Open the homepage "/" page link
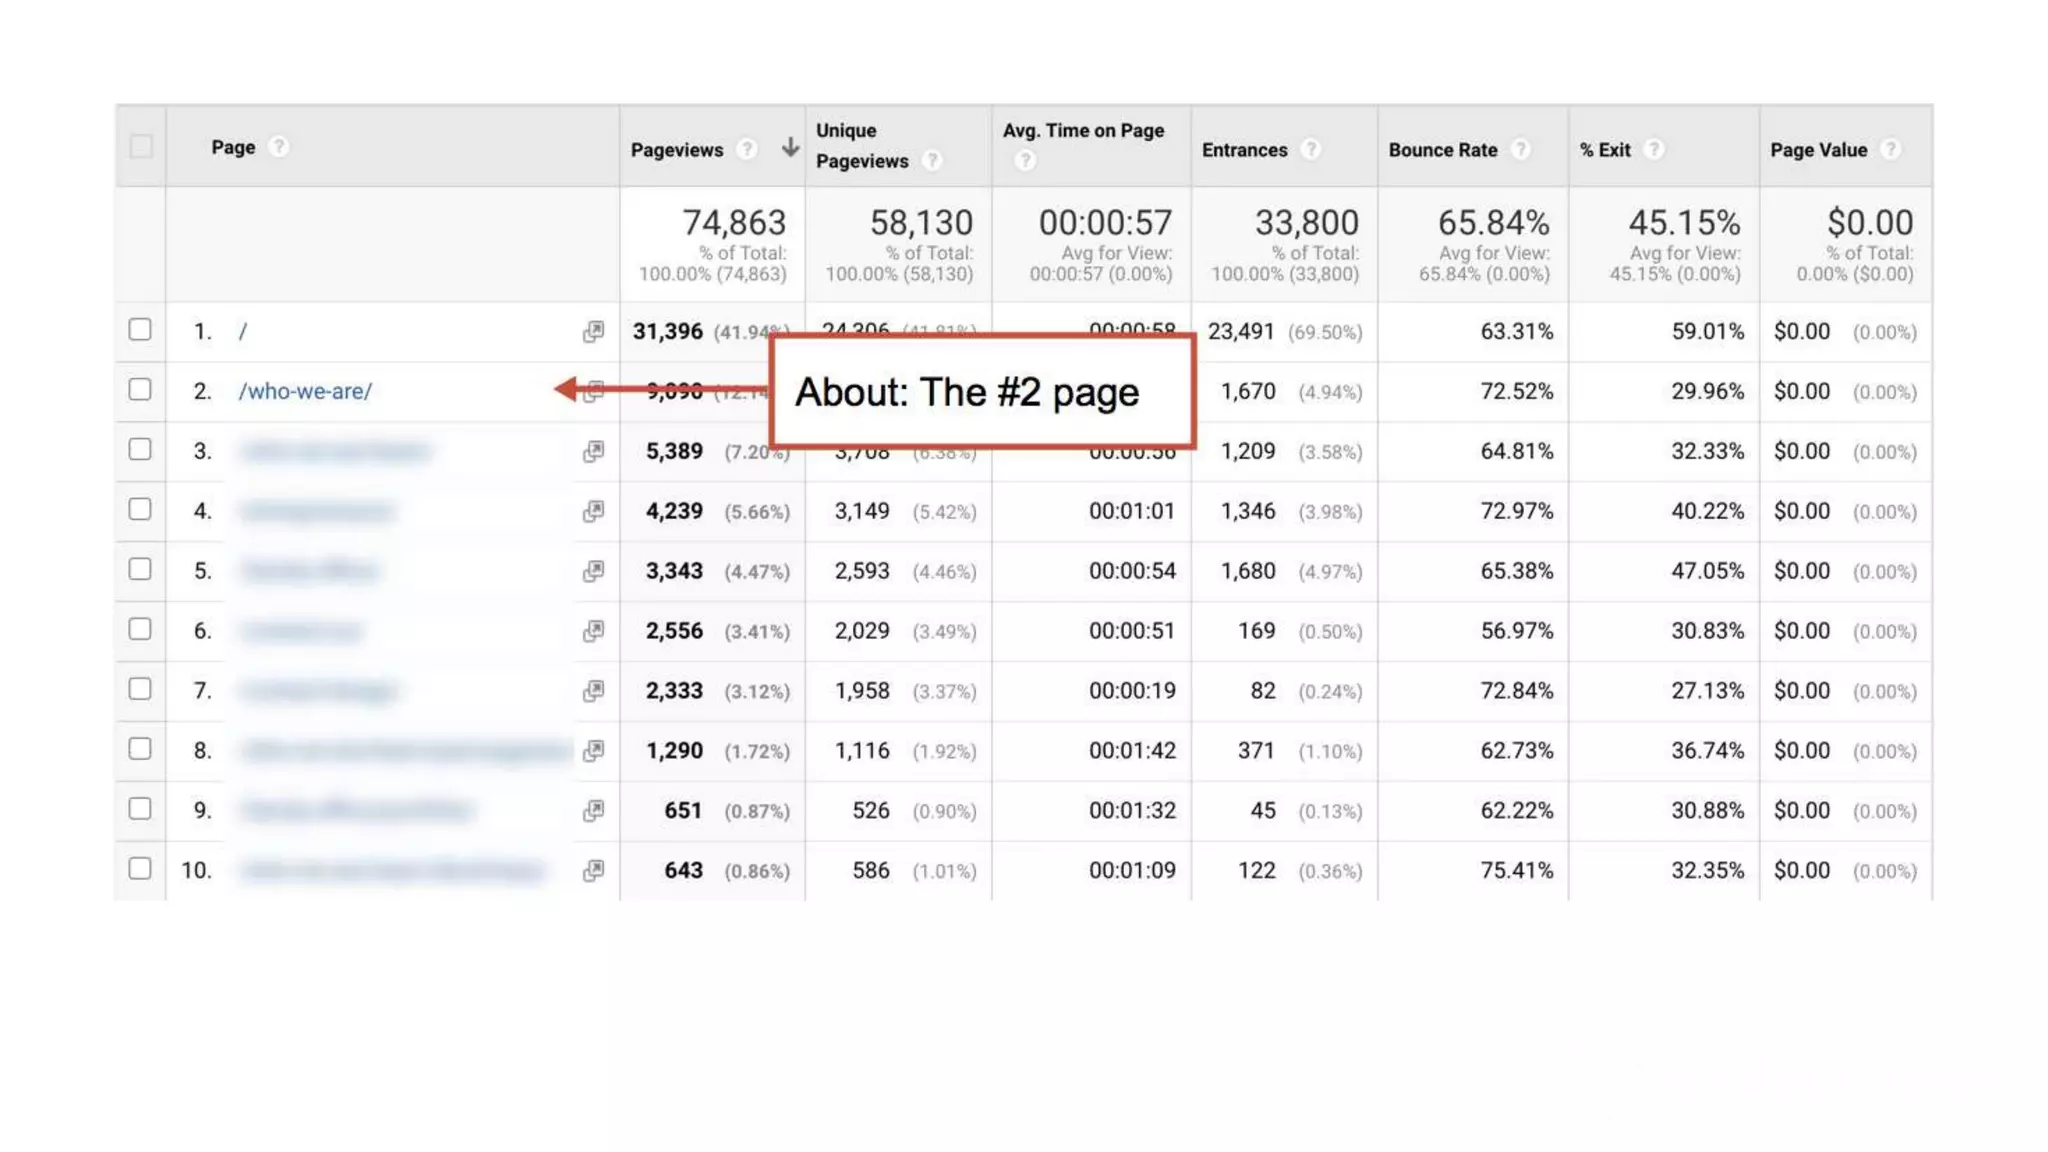 (x=243, y=331)
